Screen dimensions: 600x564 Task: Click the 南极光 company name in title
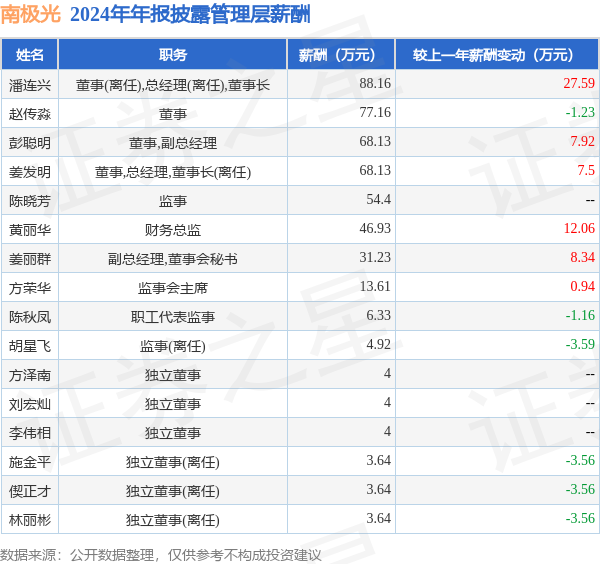coord(31,15)
